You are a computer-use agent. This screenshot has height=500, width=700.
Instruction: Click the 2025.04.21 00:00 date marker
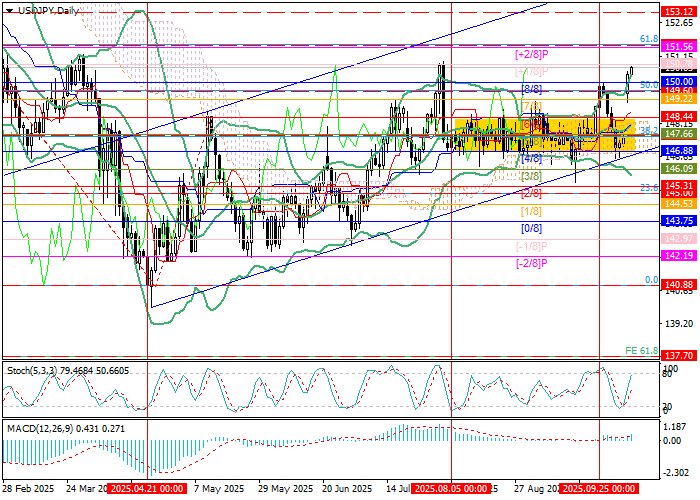[147, 488]
